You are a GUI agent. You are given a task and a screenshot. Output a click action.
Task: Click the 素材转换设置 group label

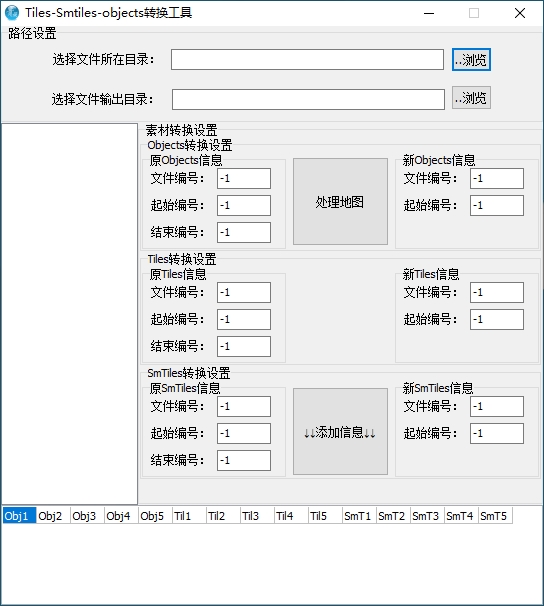point(181,130)
